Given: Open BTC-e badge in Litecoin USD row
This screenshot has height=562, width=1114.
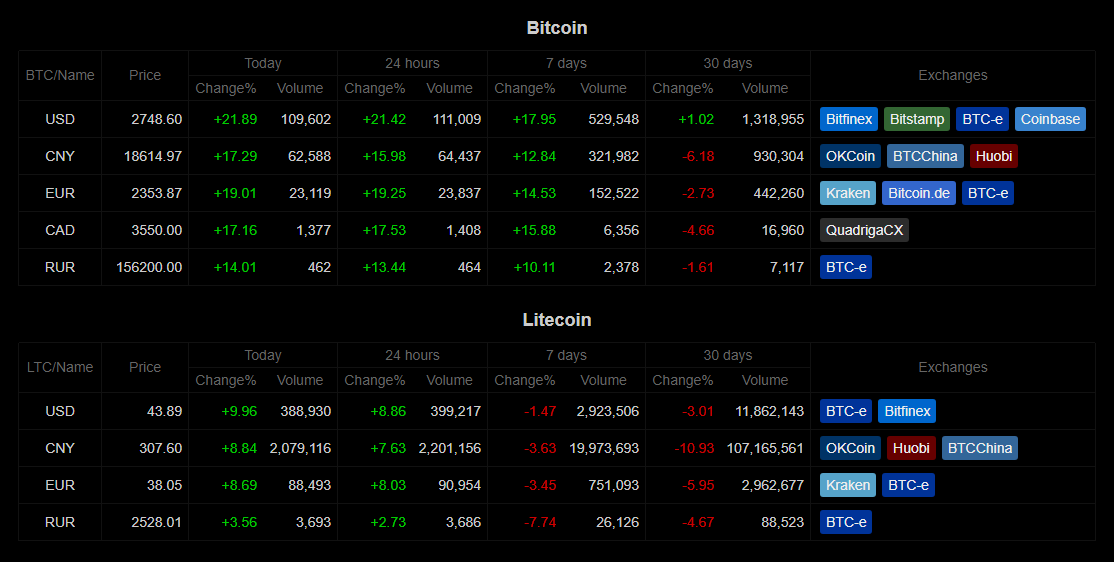Looking at the screenshot, I should coord(845,411).
